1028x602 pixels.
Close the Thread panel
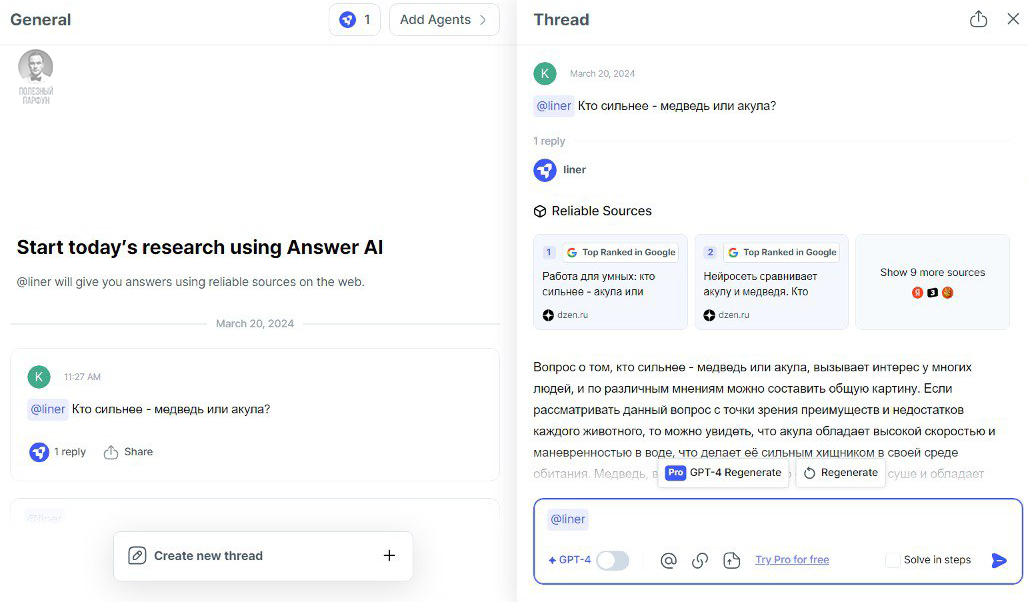click(1012, 20)
